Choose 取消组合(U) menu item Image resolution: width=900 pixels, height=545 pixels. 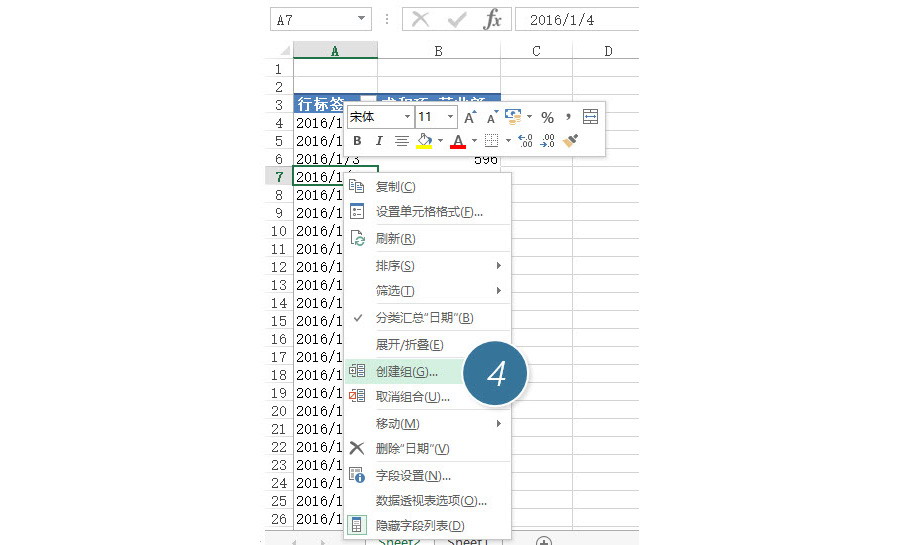[428, 396]
